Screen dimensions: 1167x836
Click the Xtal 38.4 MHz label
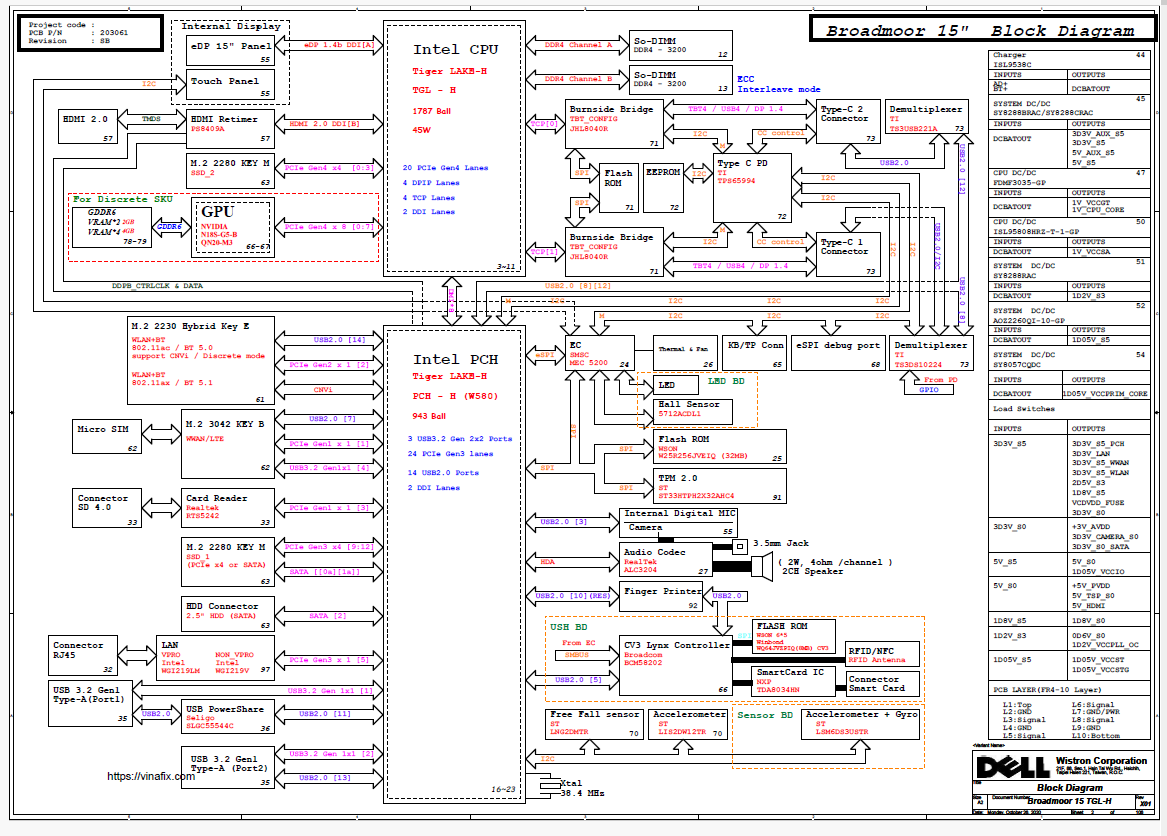[581, 788]
